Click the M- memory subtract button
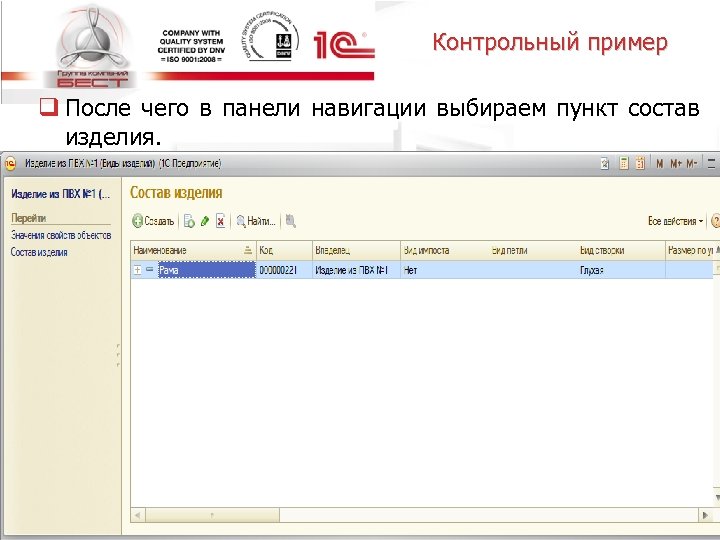 692,163
